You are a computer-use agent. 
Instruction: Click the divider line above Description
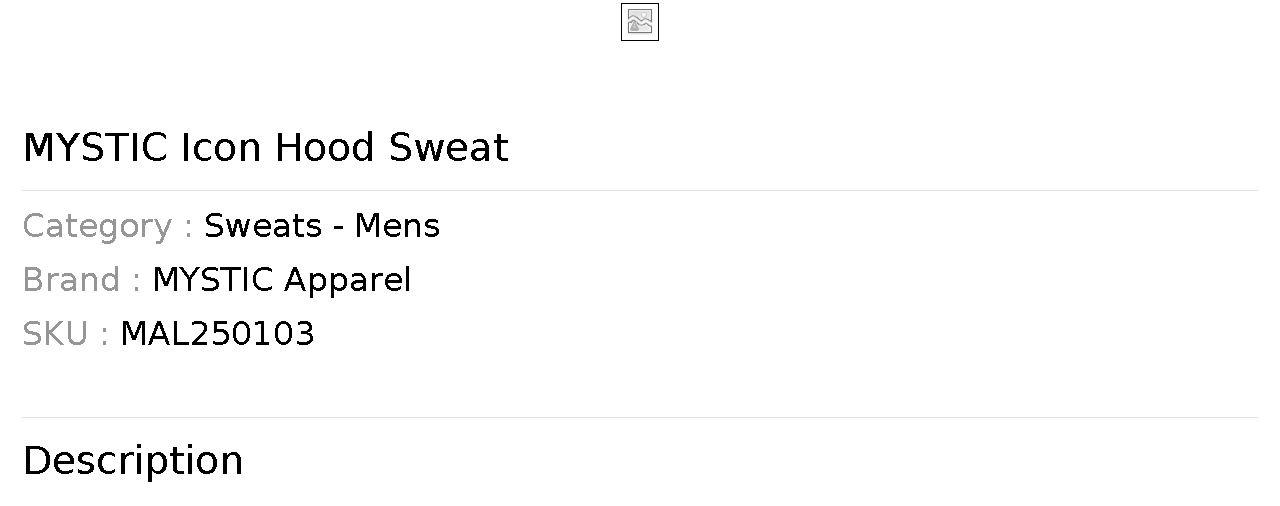[640, 417]
